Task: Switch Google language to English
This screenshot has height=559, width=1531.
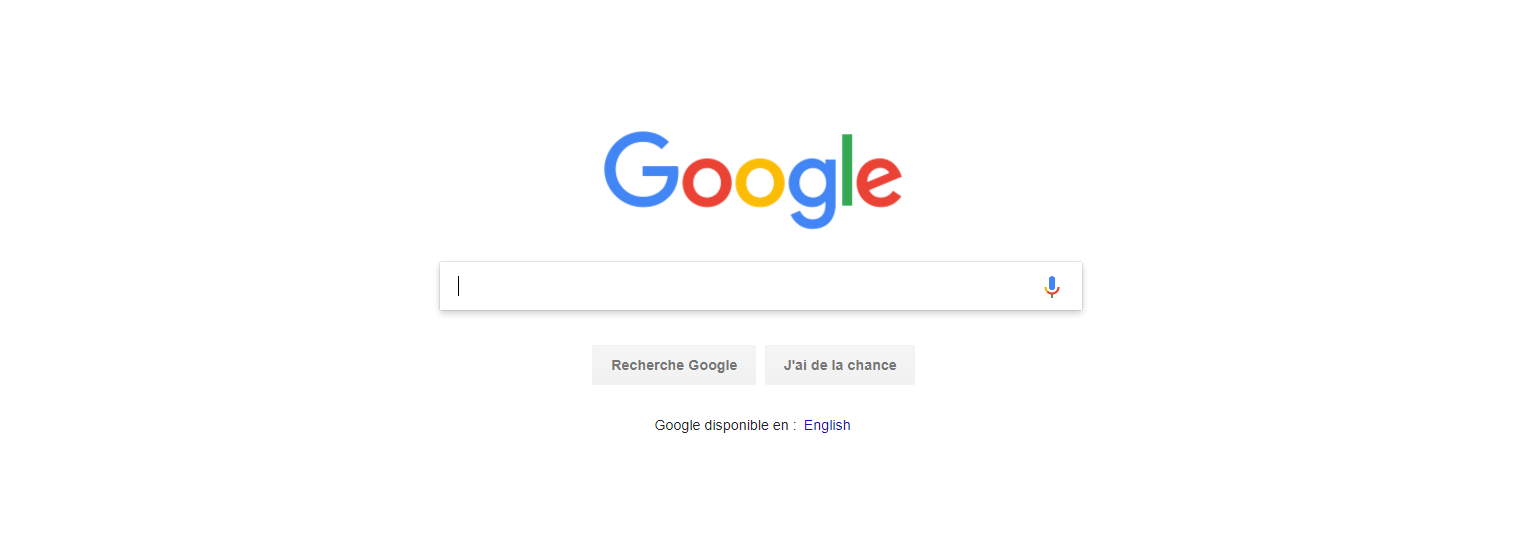Action: pyautogui.click(x=827, y=425)
